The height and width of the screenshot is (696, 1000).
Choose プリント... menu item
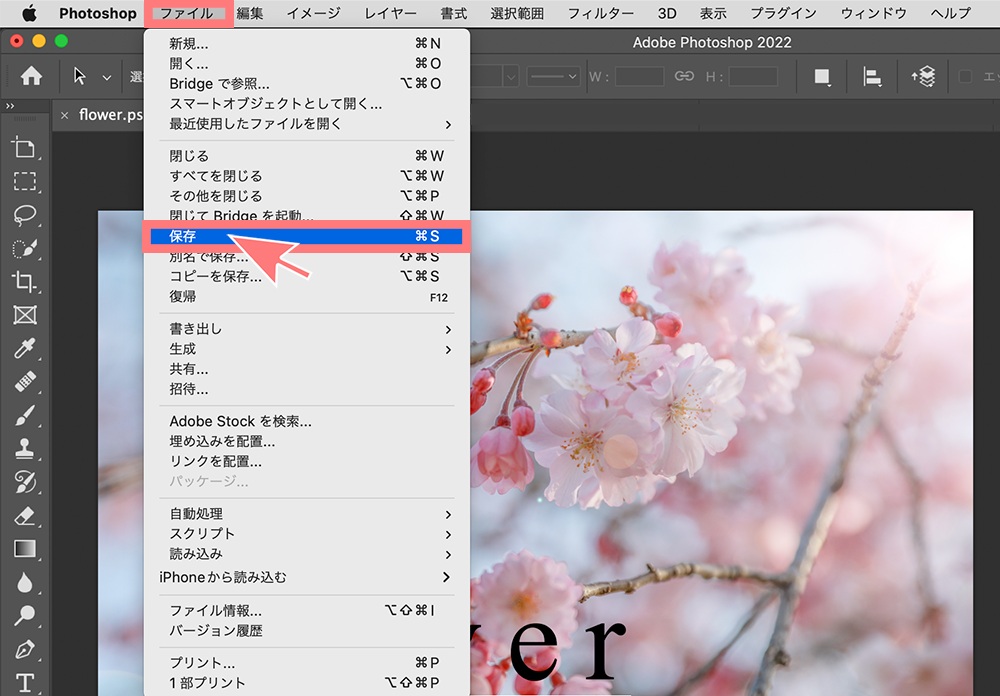coord(306,663)
